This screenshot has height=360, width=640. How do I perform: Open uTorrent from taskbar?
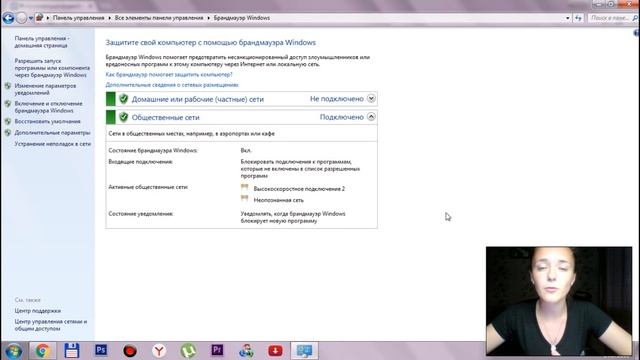[188, 351]
